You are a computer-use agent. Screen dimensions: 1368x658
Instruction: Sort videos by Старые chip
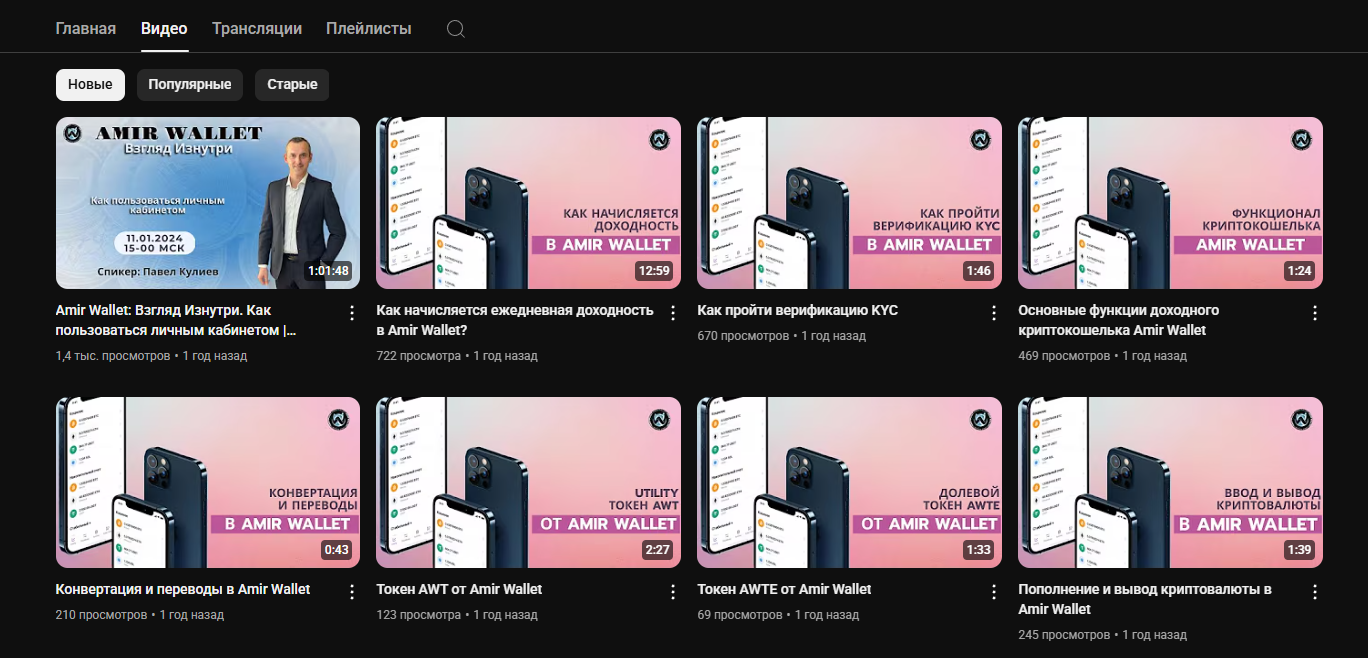click(x=292, y=85)
